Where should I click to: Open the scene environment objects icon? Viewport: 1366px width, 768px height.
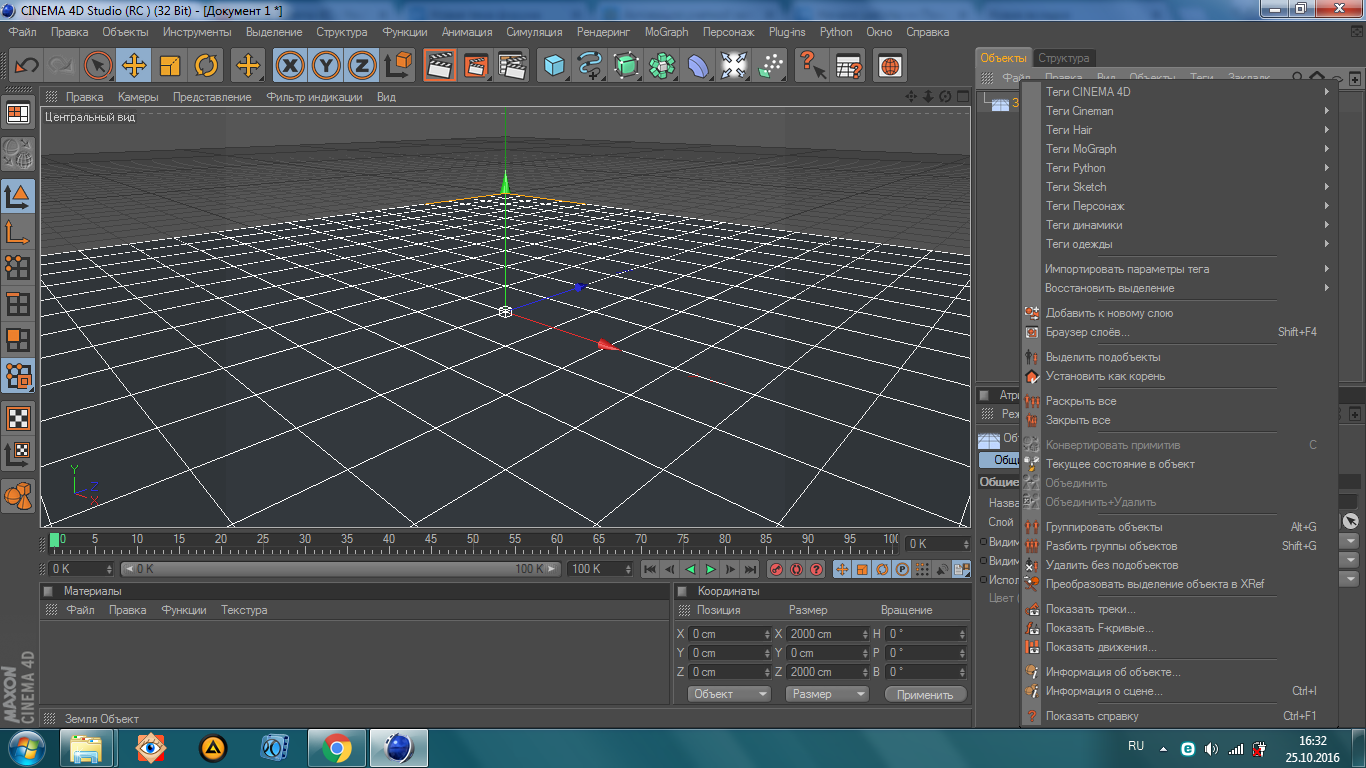pyautogui.click(x=734, y=66)
